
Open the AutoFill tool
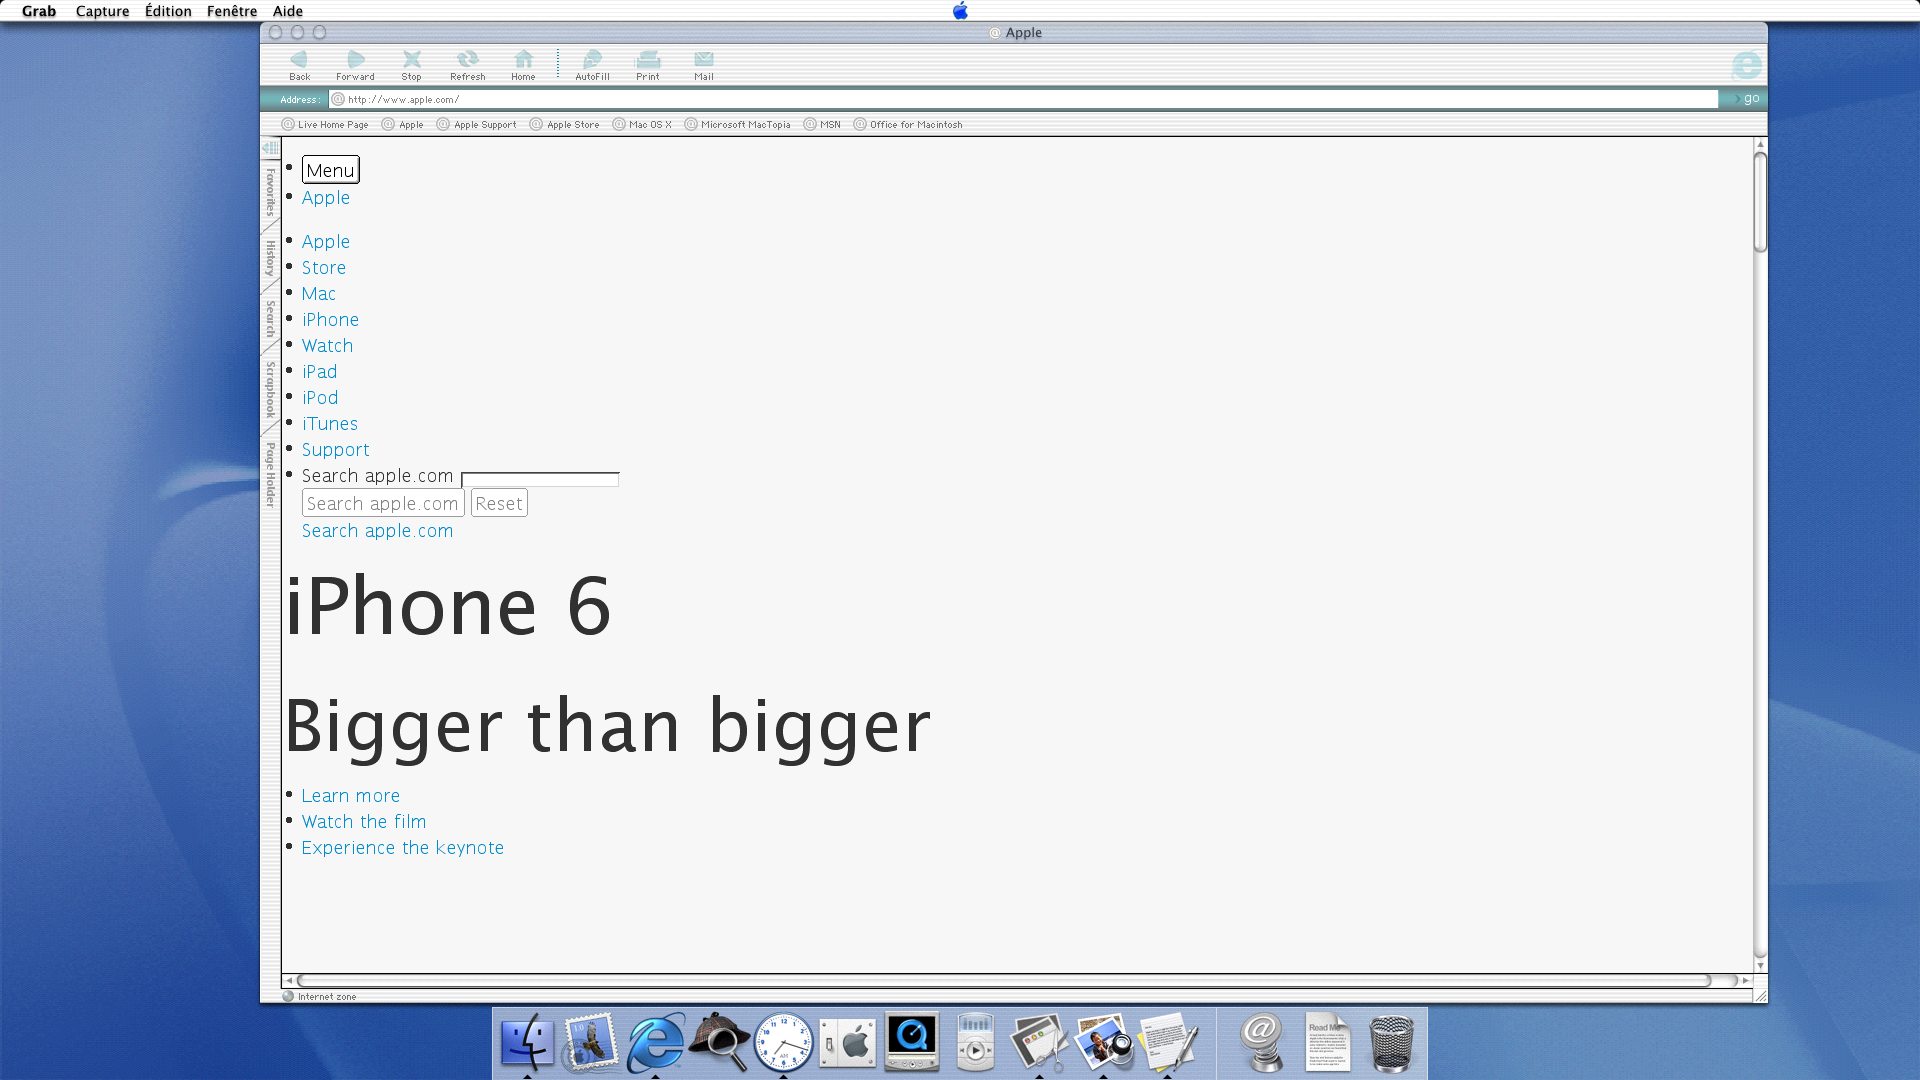point(592,65)
